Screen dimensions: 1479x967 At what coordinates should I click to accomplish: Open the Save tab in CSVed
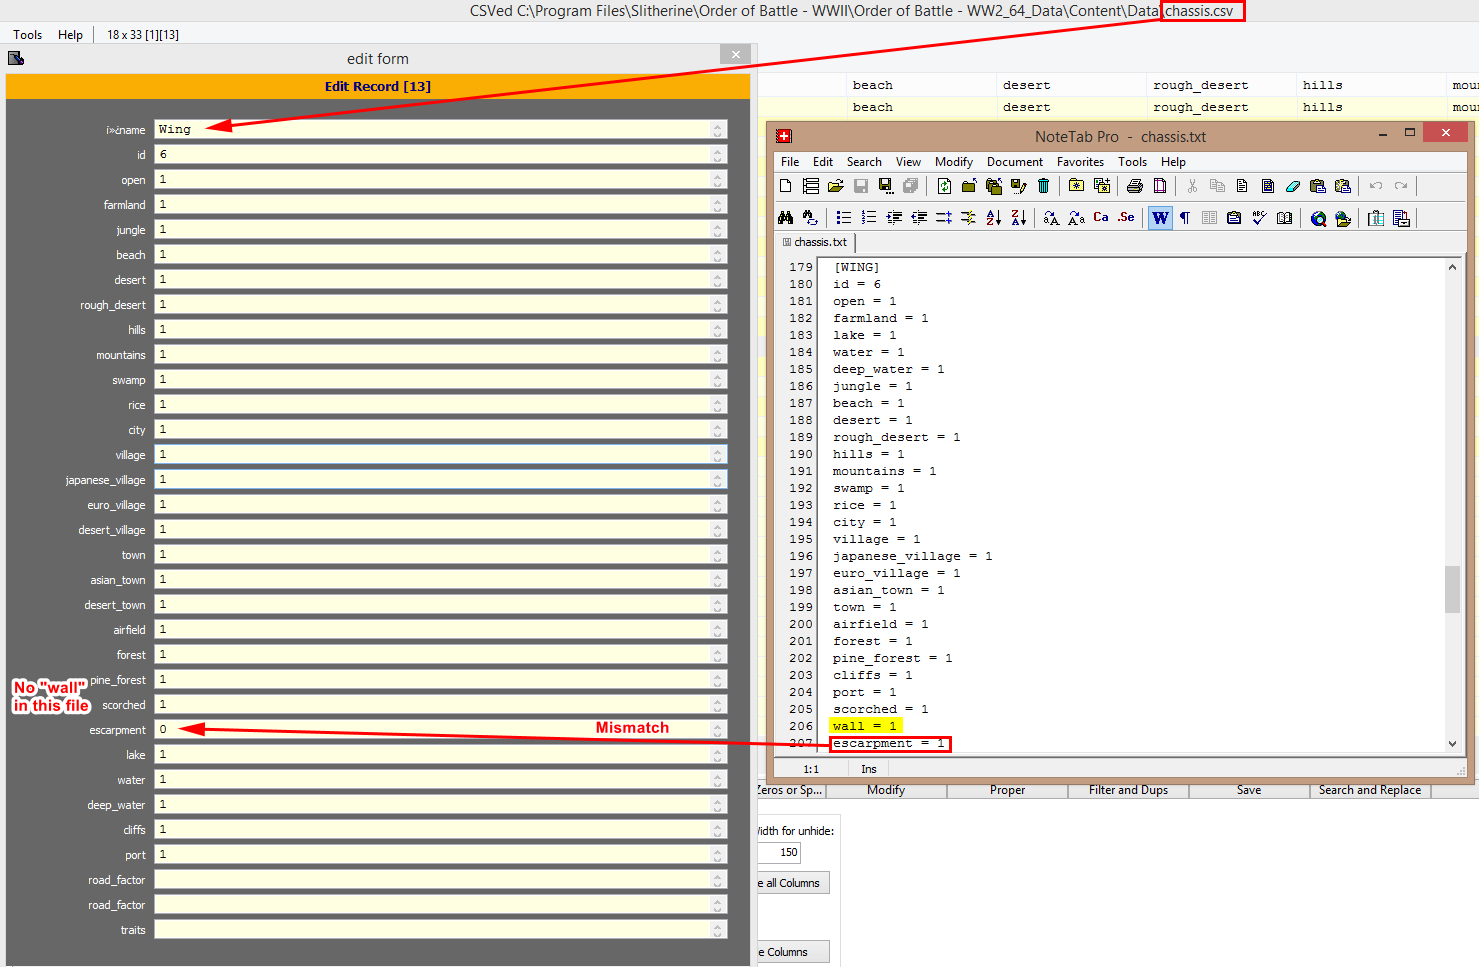point(1249,790)
